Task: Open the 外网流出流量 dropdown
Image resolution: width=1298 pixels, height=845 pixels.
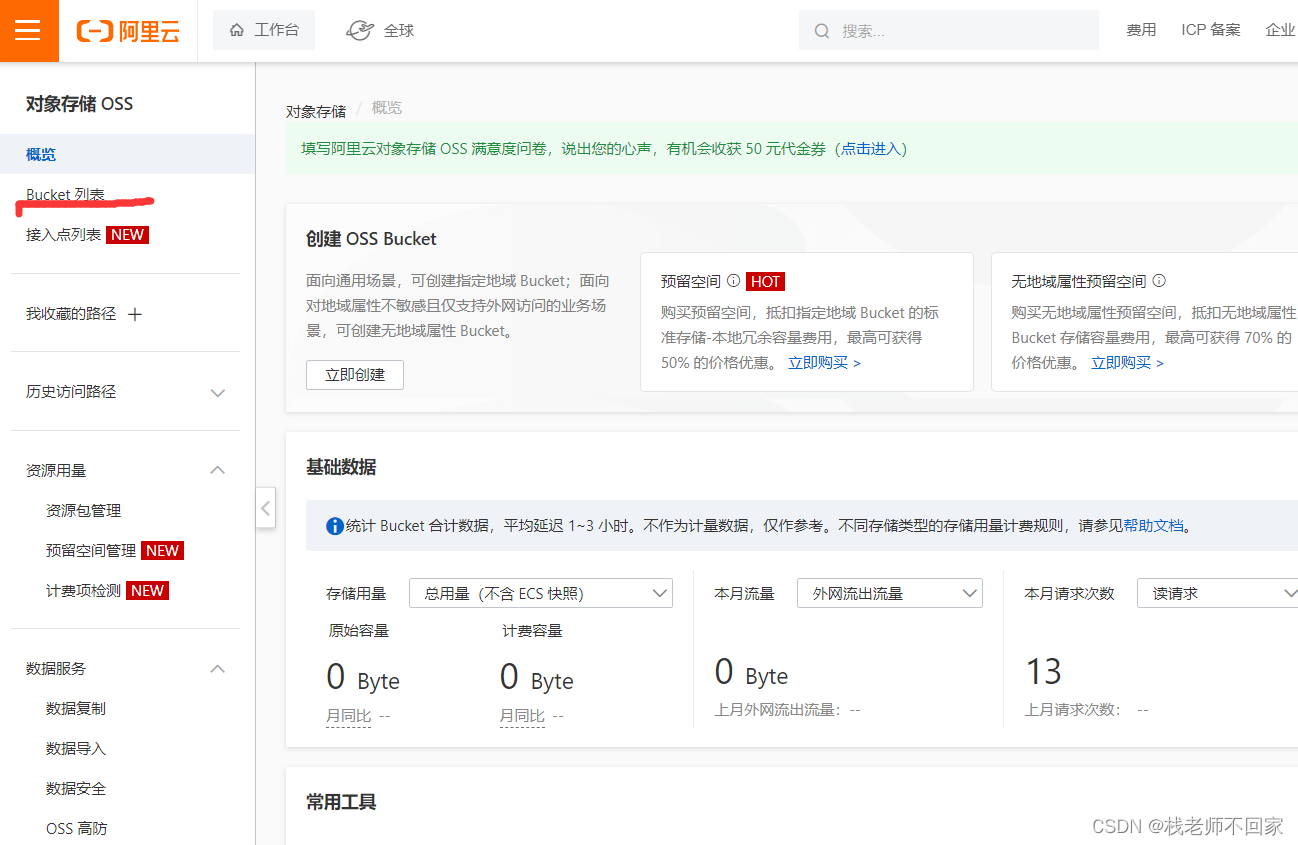Action: (x=890, y=593)
